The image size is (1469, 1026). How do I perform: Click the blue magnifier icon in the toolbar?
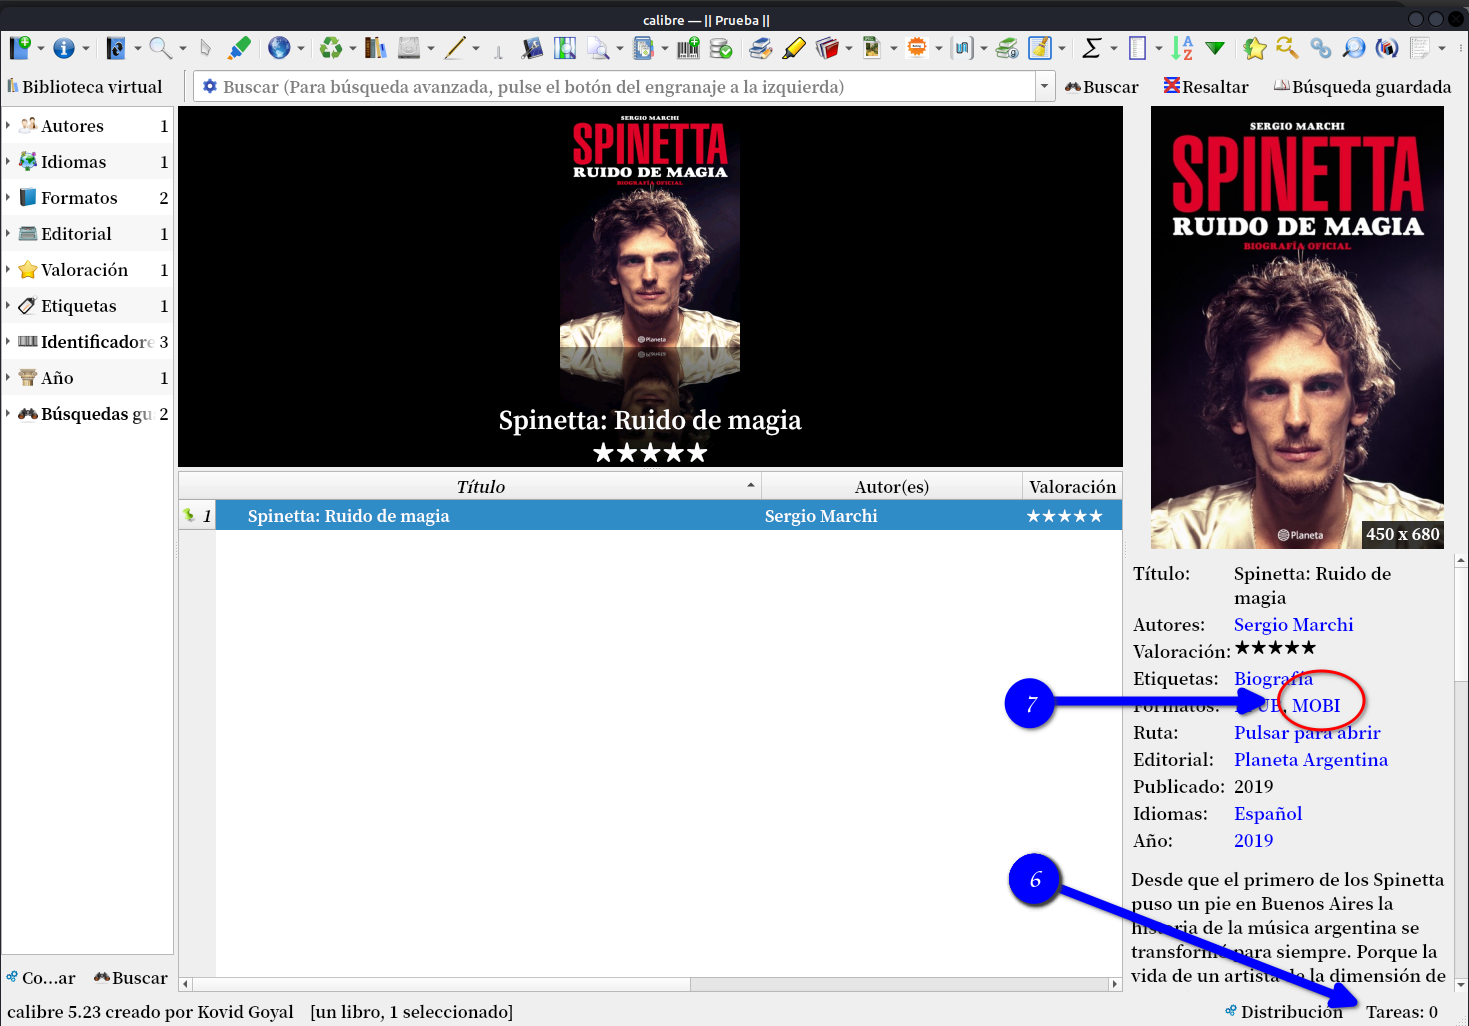pyautogui.click(x=1354, y=47)
